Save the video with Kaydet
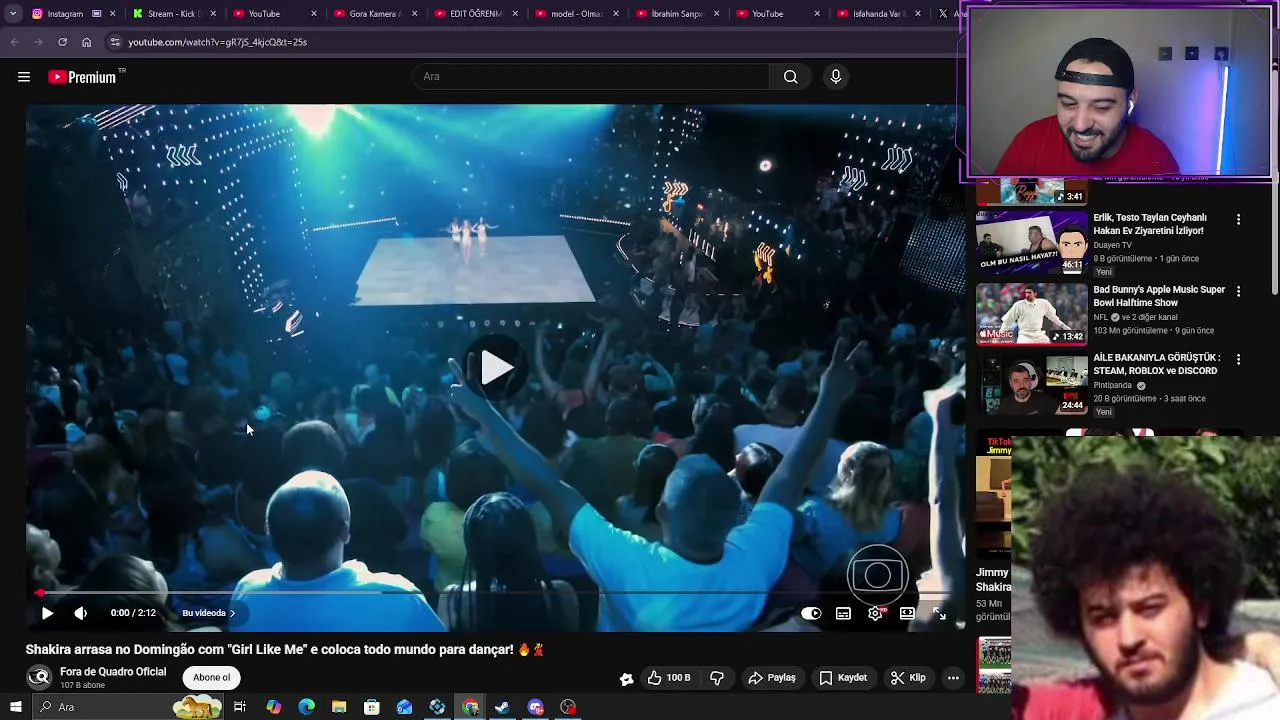This screenshot has height=720, width=1280. pyautogui.click(x=843, y=677)
